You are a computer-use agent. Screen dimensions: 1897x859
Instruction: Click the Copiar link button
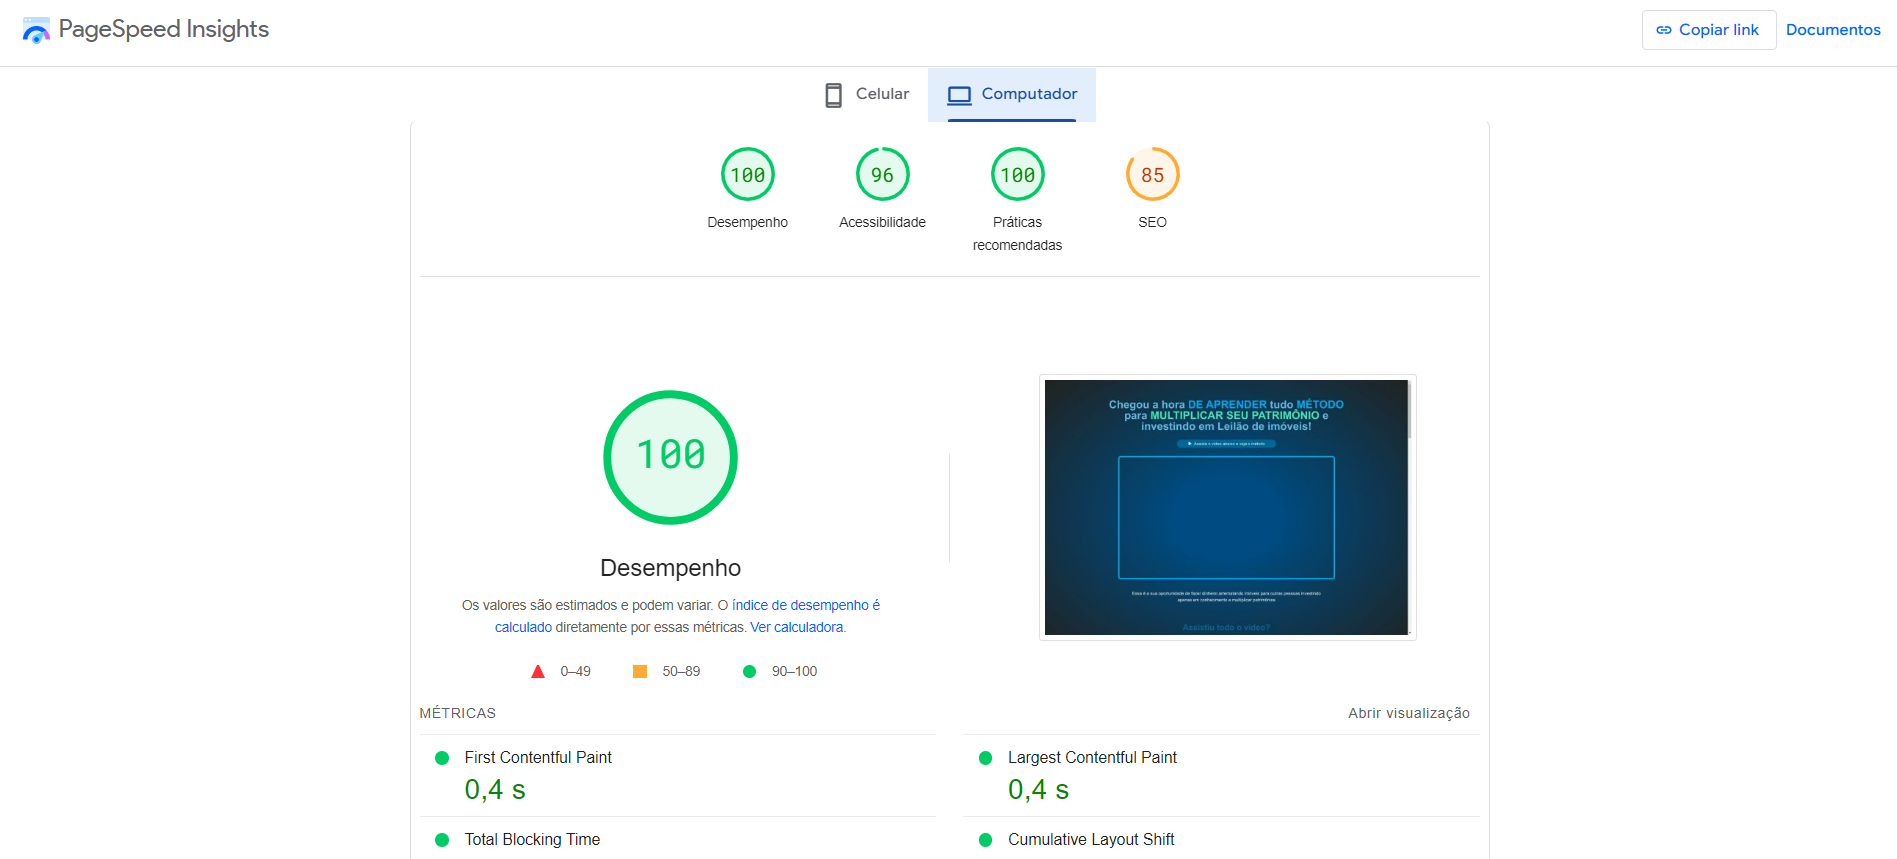(1708, 30)
